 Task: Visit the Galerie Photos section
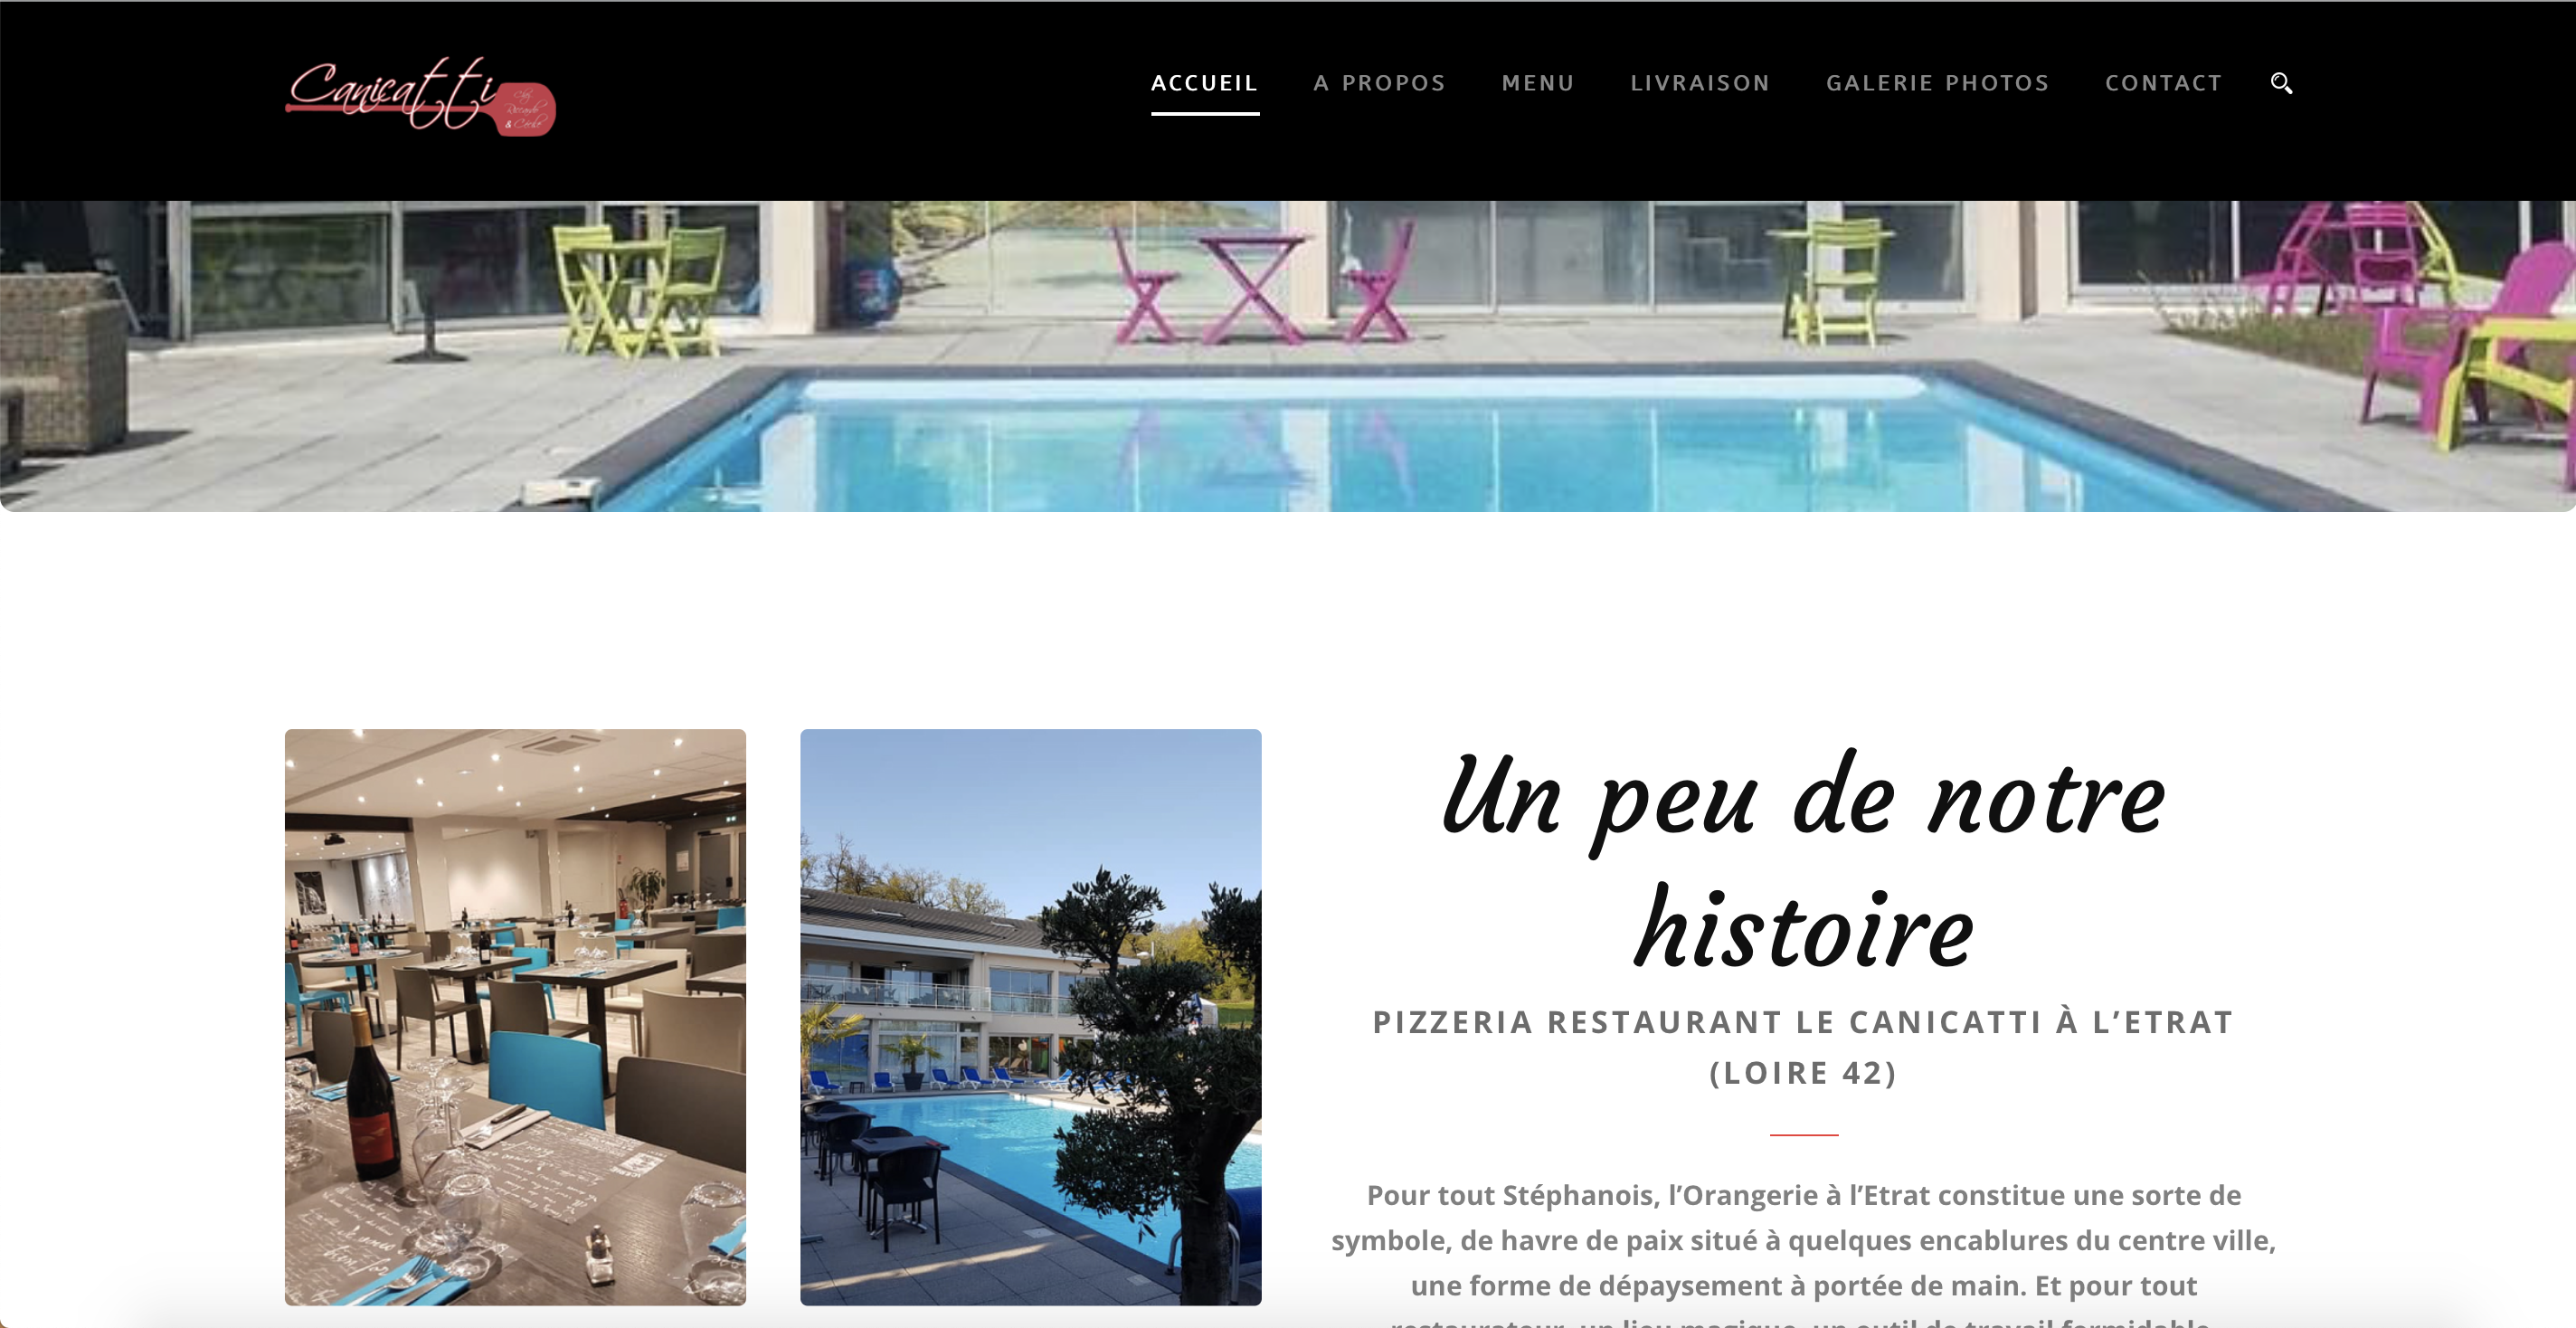1937,83
